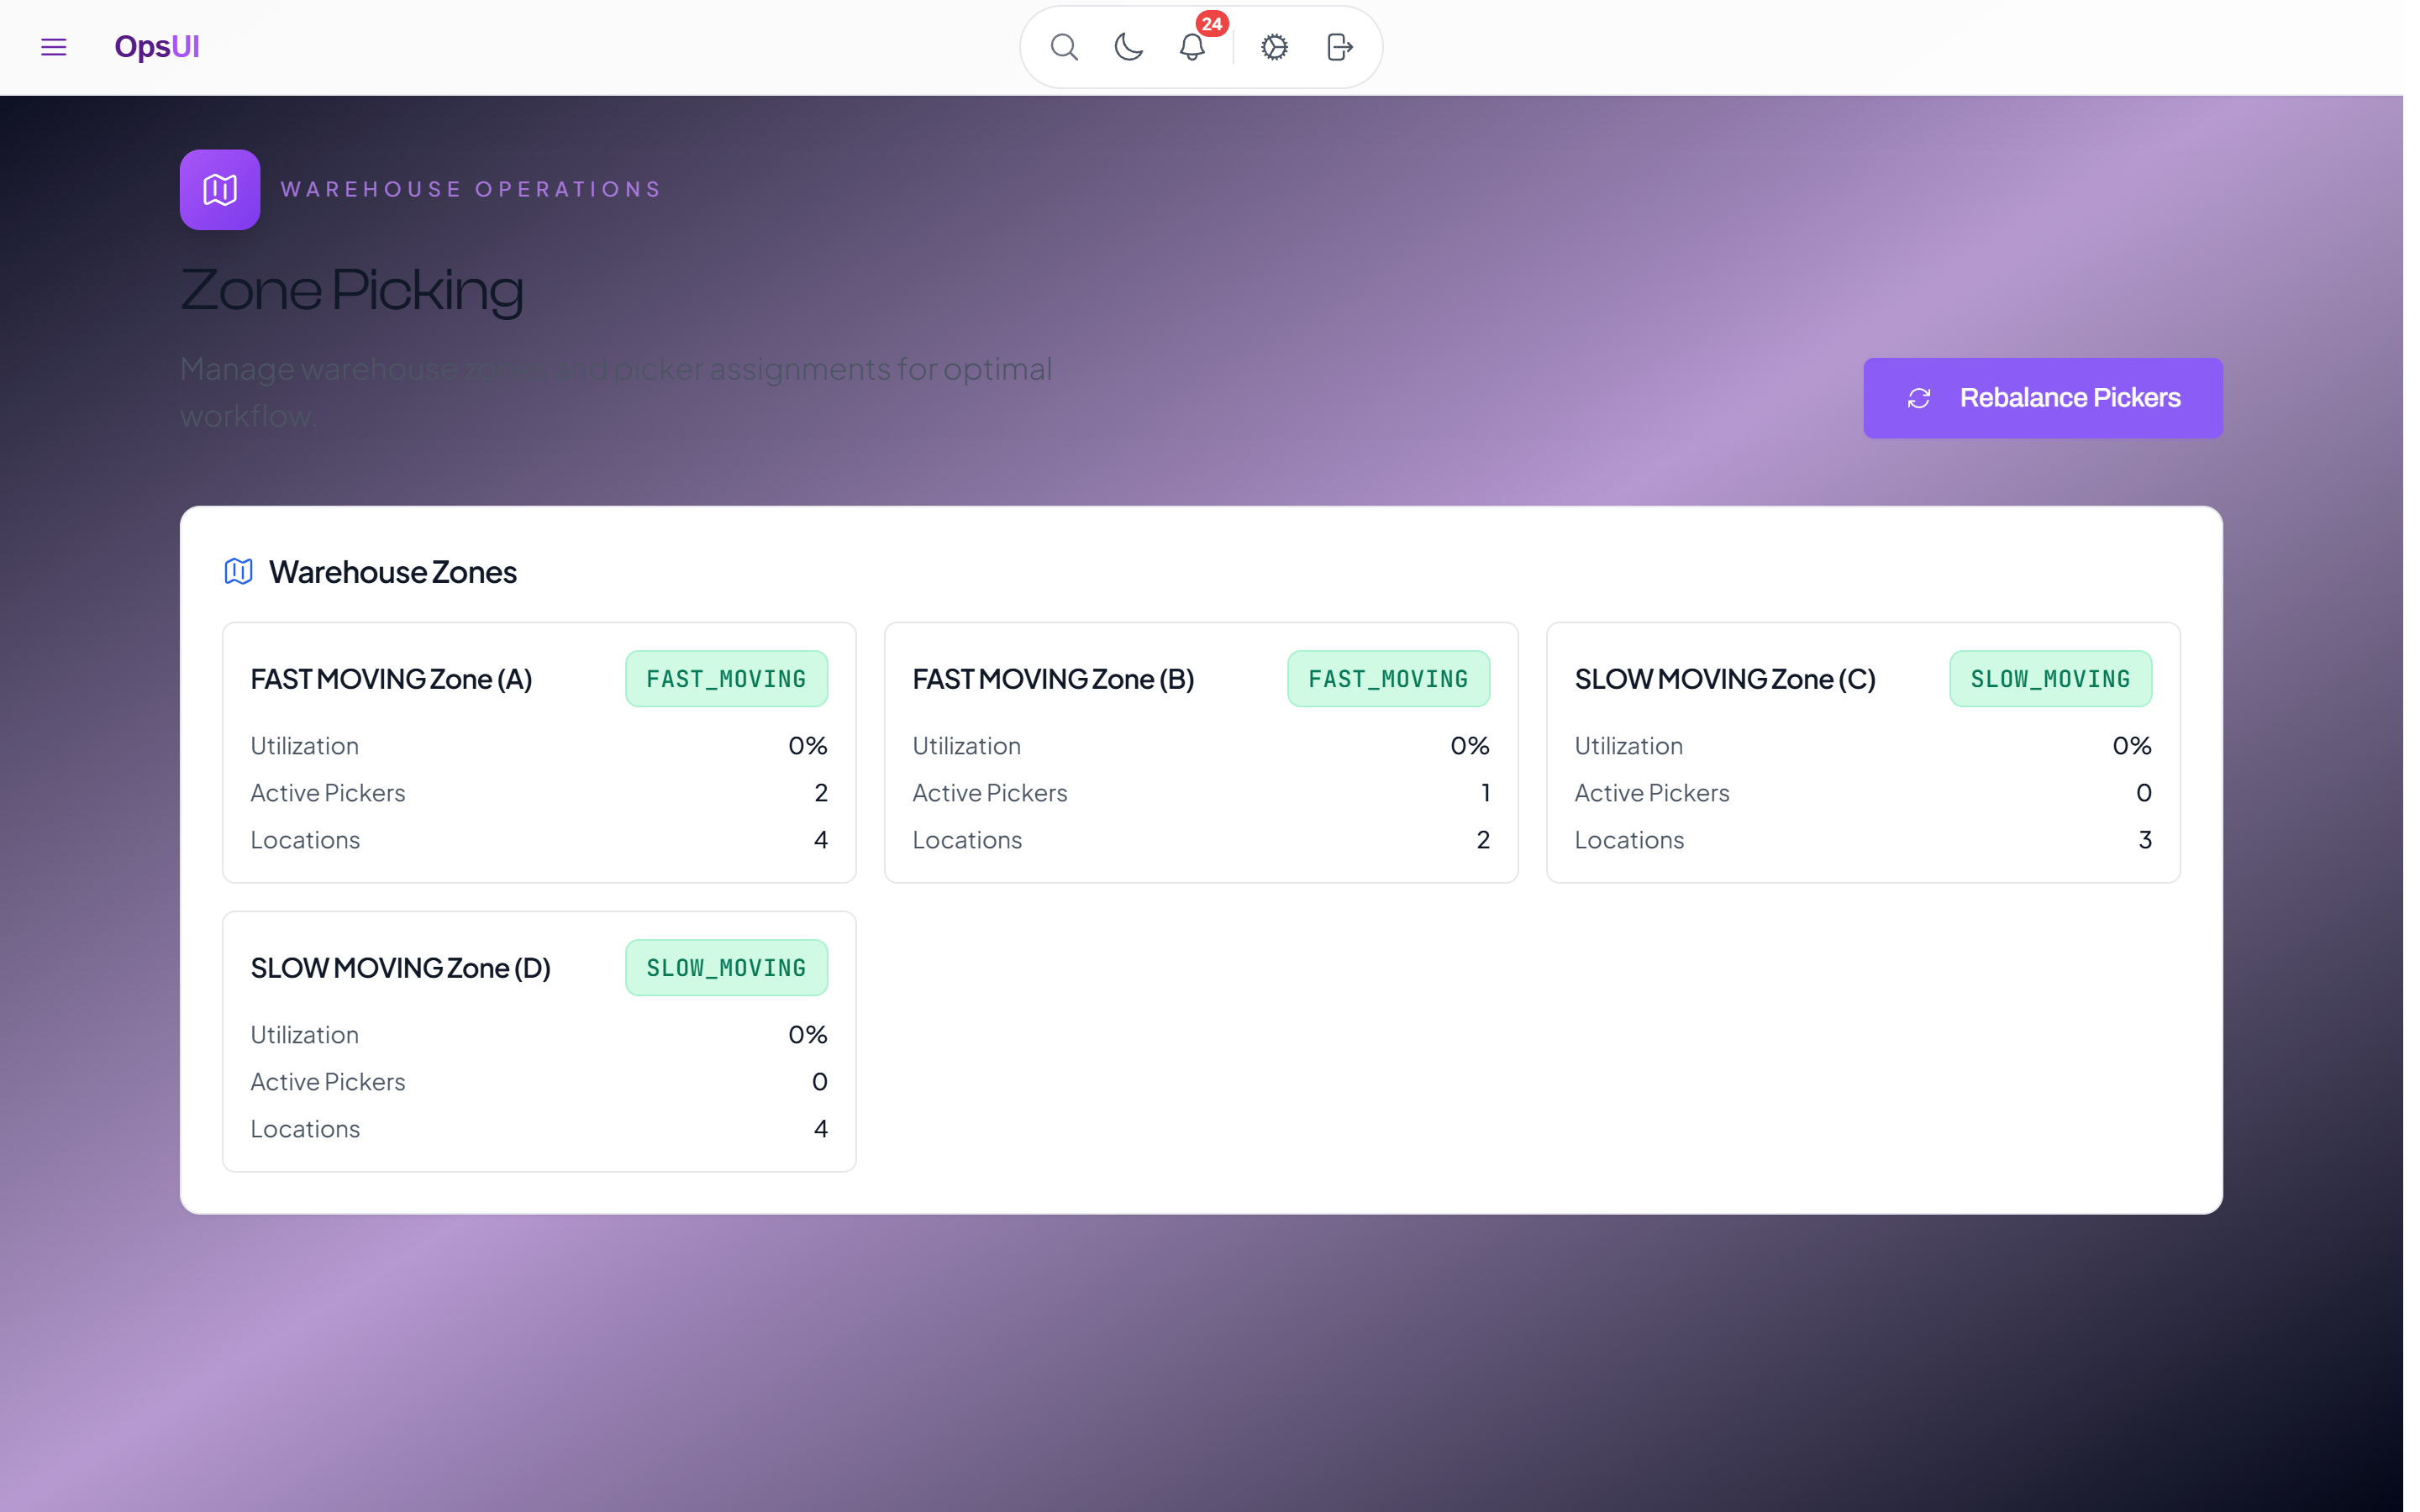Screen dimensions: 2420x1512
Task: Toggle dark mode with the moon icon
Action: pyautogui.click(x=1128, y=47)
